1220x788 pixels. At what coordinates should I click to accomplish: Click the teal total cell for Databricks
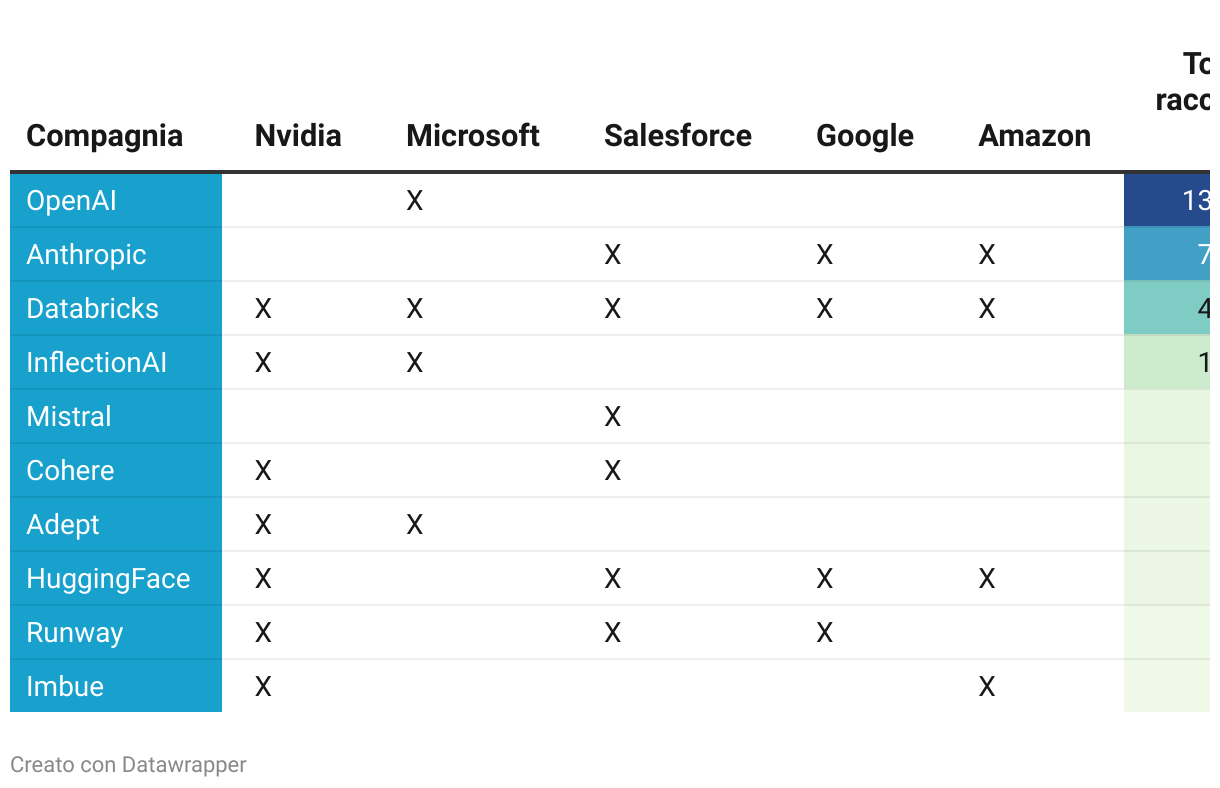point(1170,309)
